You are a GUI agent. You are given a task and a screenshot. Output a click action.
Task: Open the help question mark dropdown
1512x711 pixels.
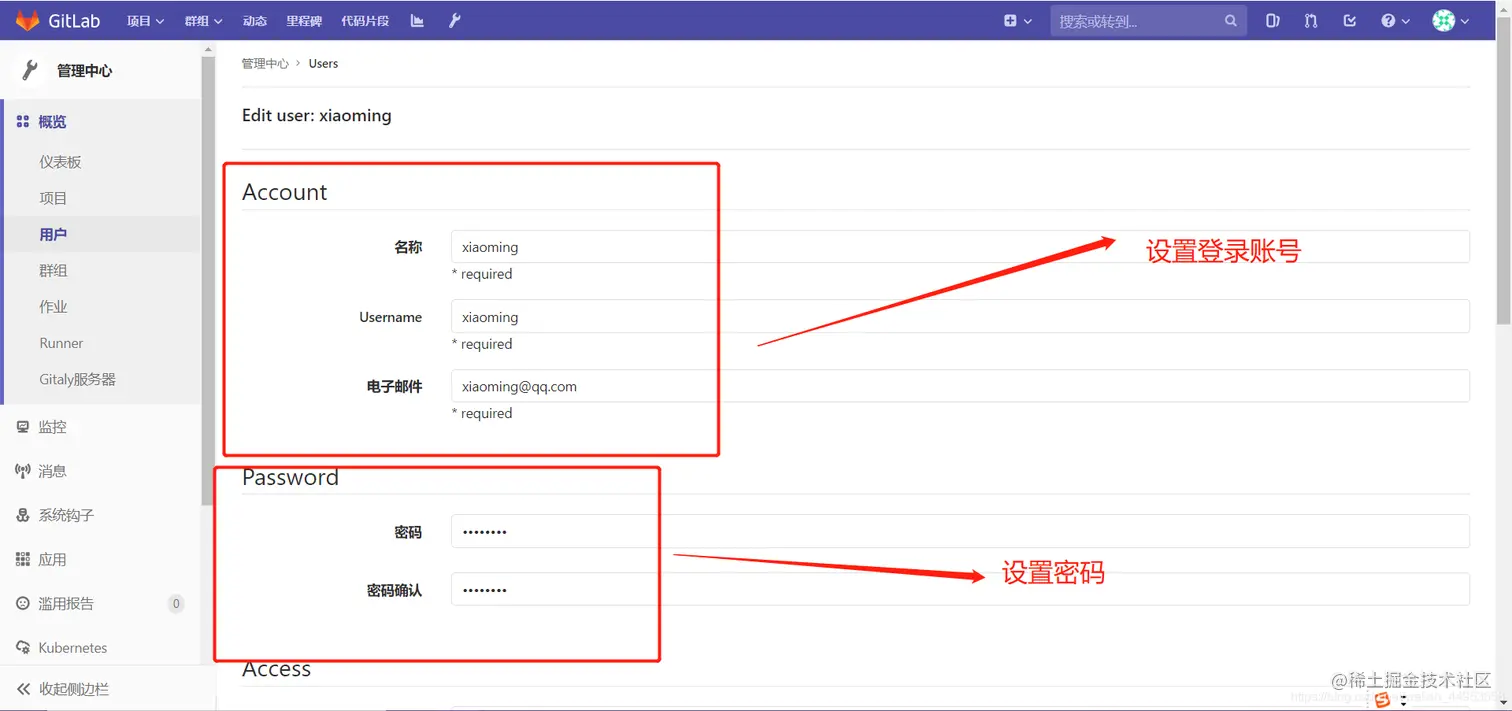click(x=1395, y=21)
